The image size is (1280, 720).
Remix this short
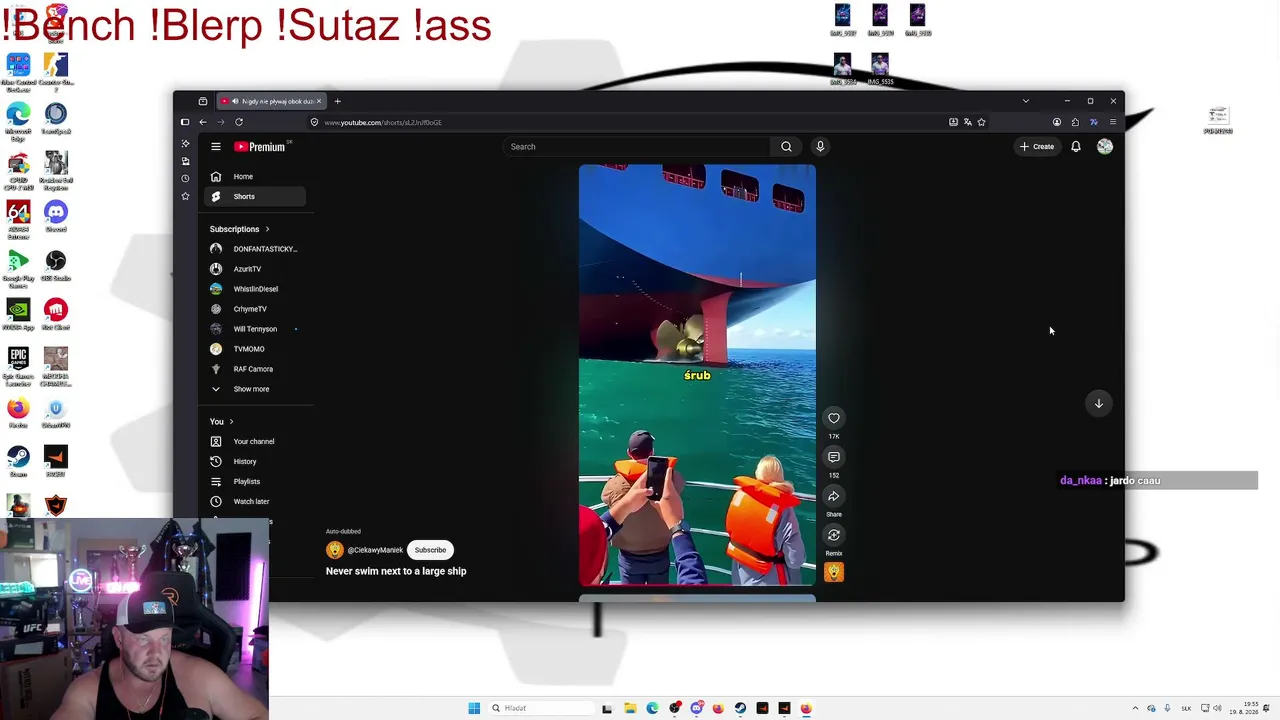(834, 535)
